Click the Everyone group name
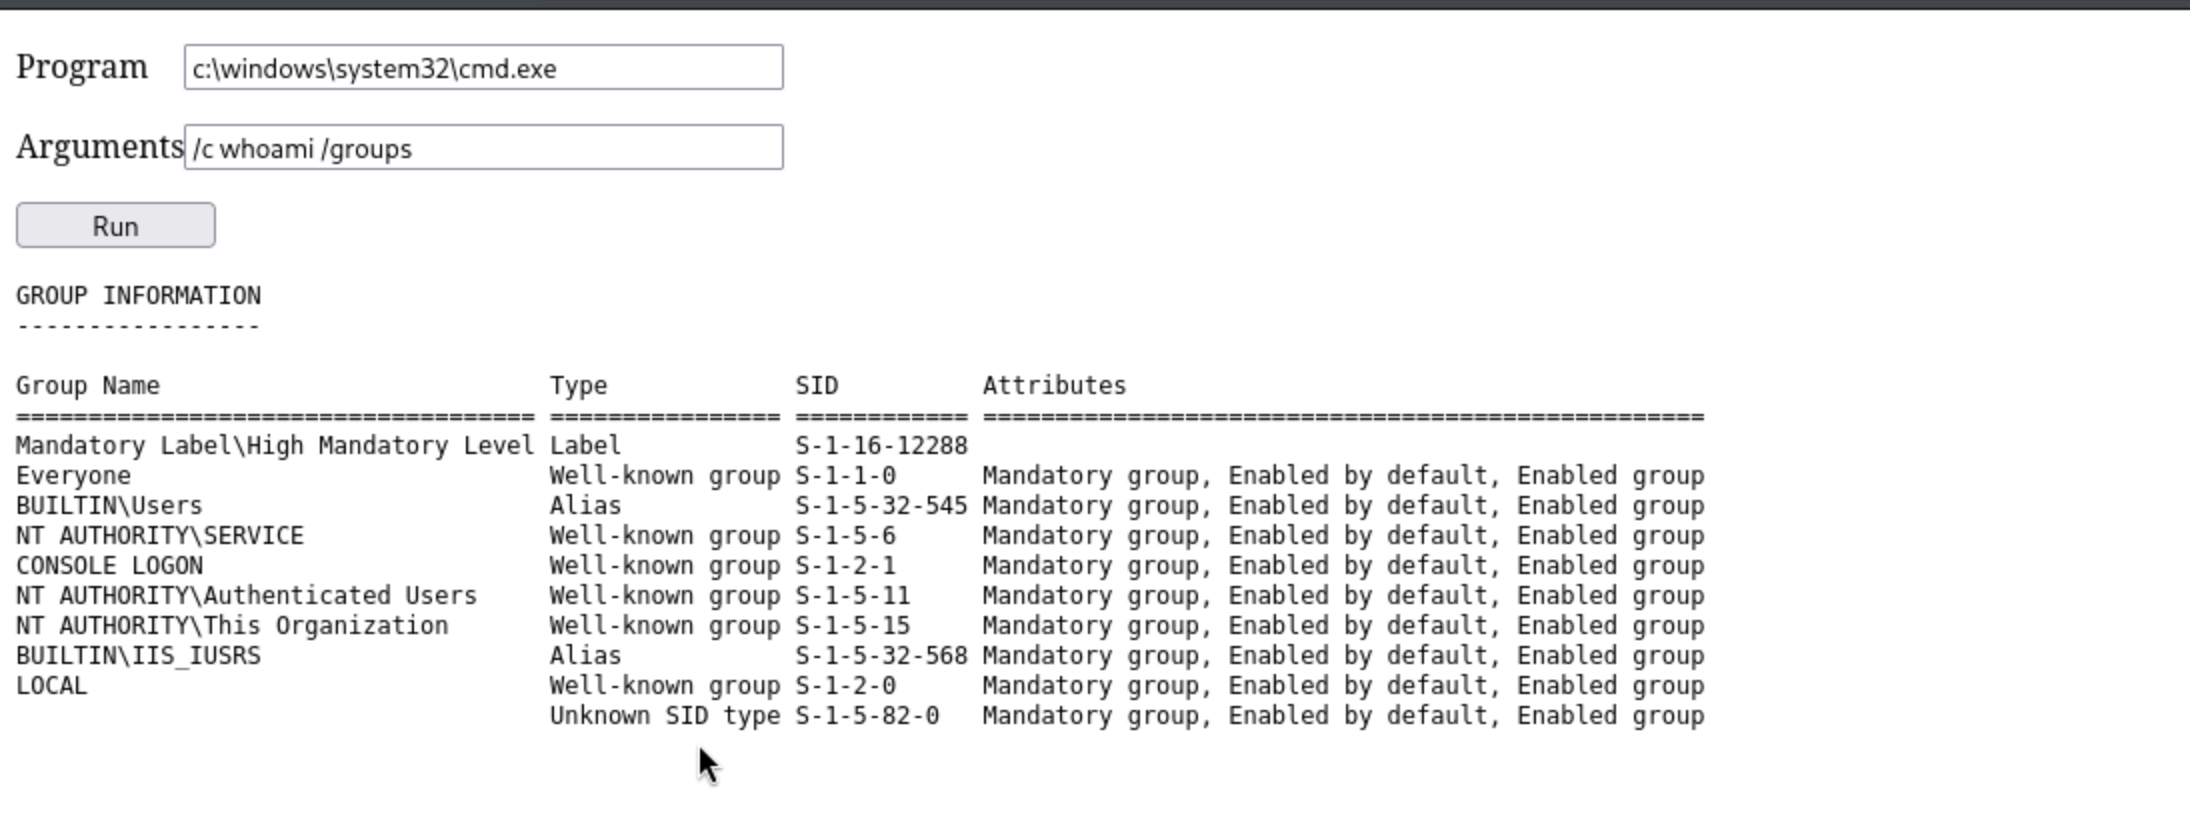 73,476
